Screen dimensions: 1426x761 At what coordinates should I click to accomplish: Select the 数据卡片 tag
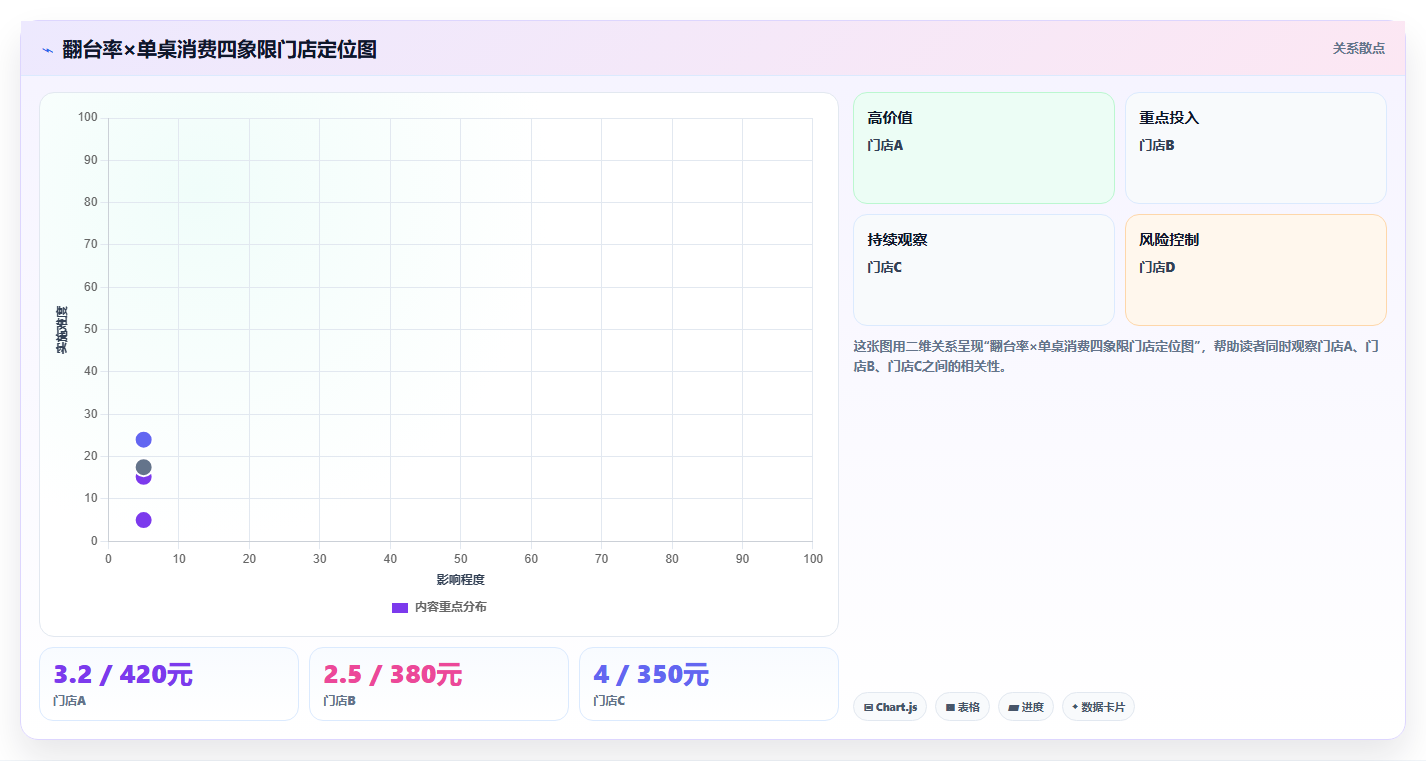click(1098, 707)
